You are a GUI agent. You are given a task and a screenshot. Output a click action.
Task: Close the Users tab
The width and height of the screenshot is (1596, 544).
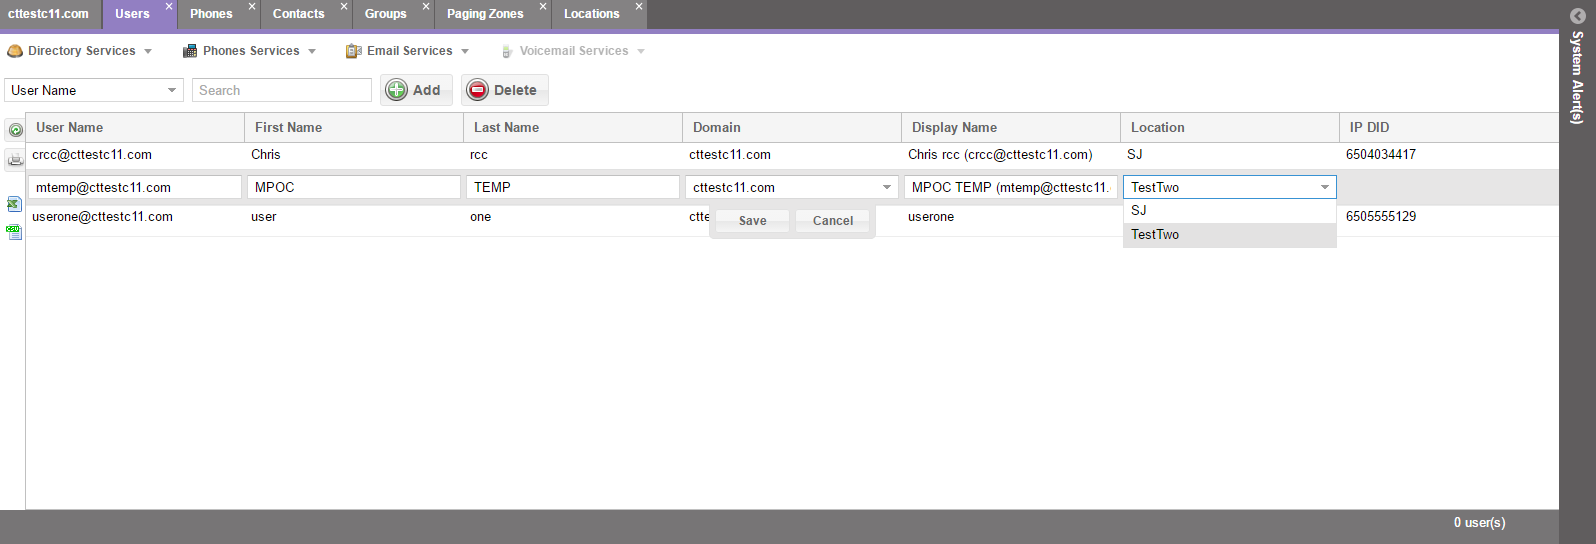(x=168, y=7)
